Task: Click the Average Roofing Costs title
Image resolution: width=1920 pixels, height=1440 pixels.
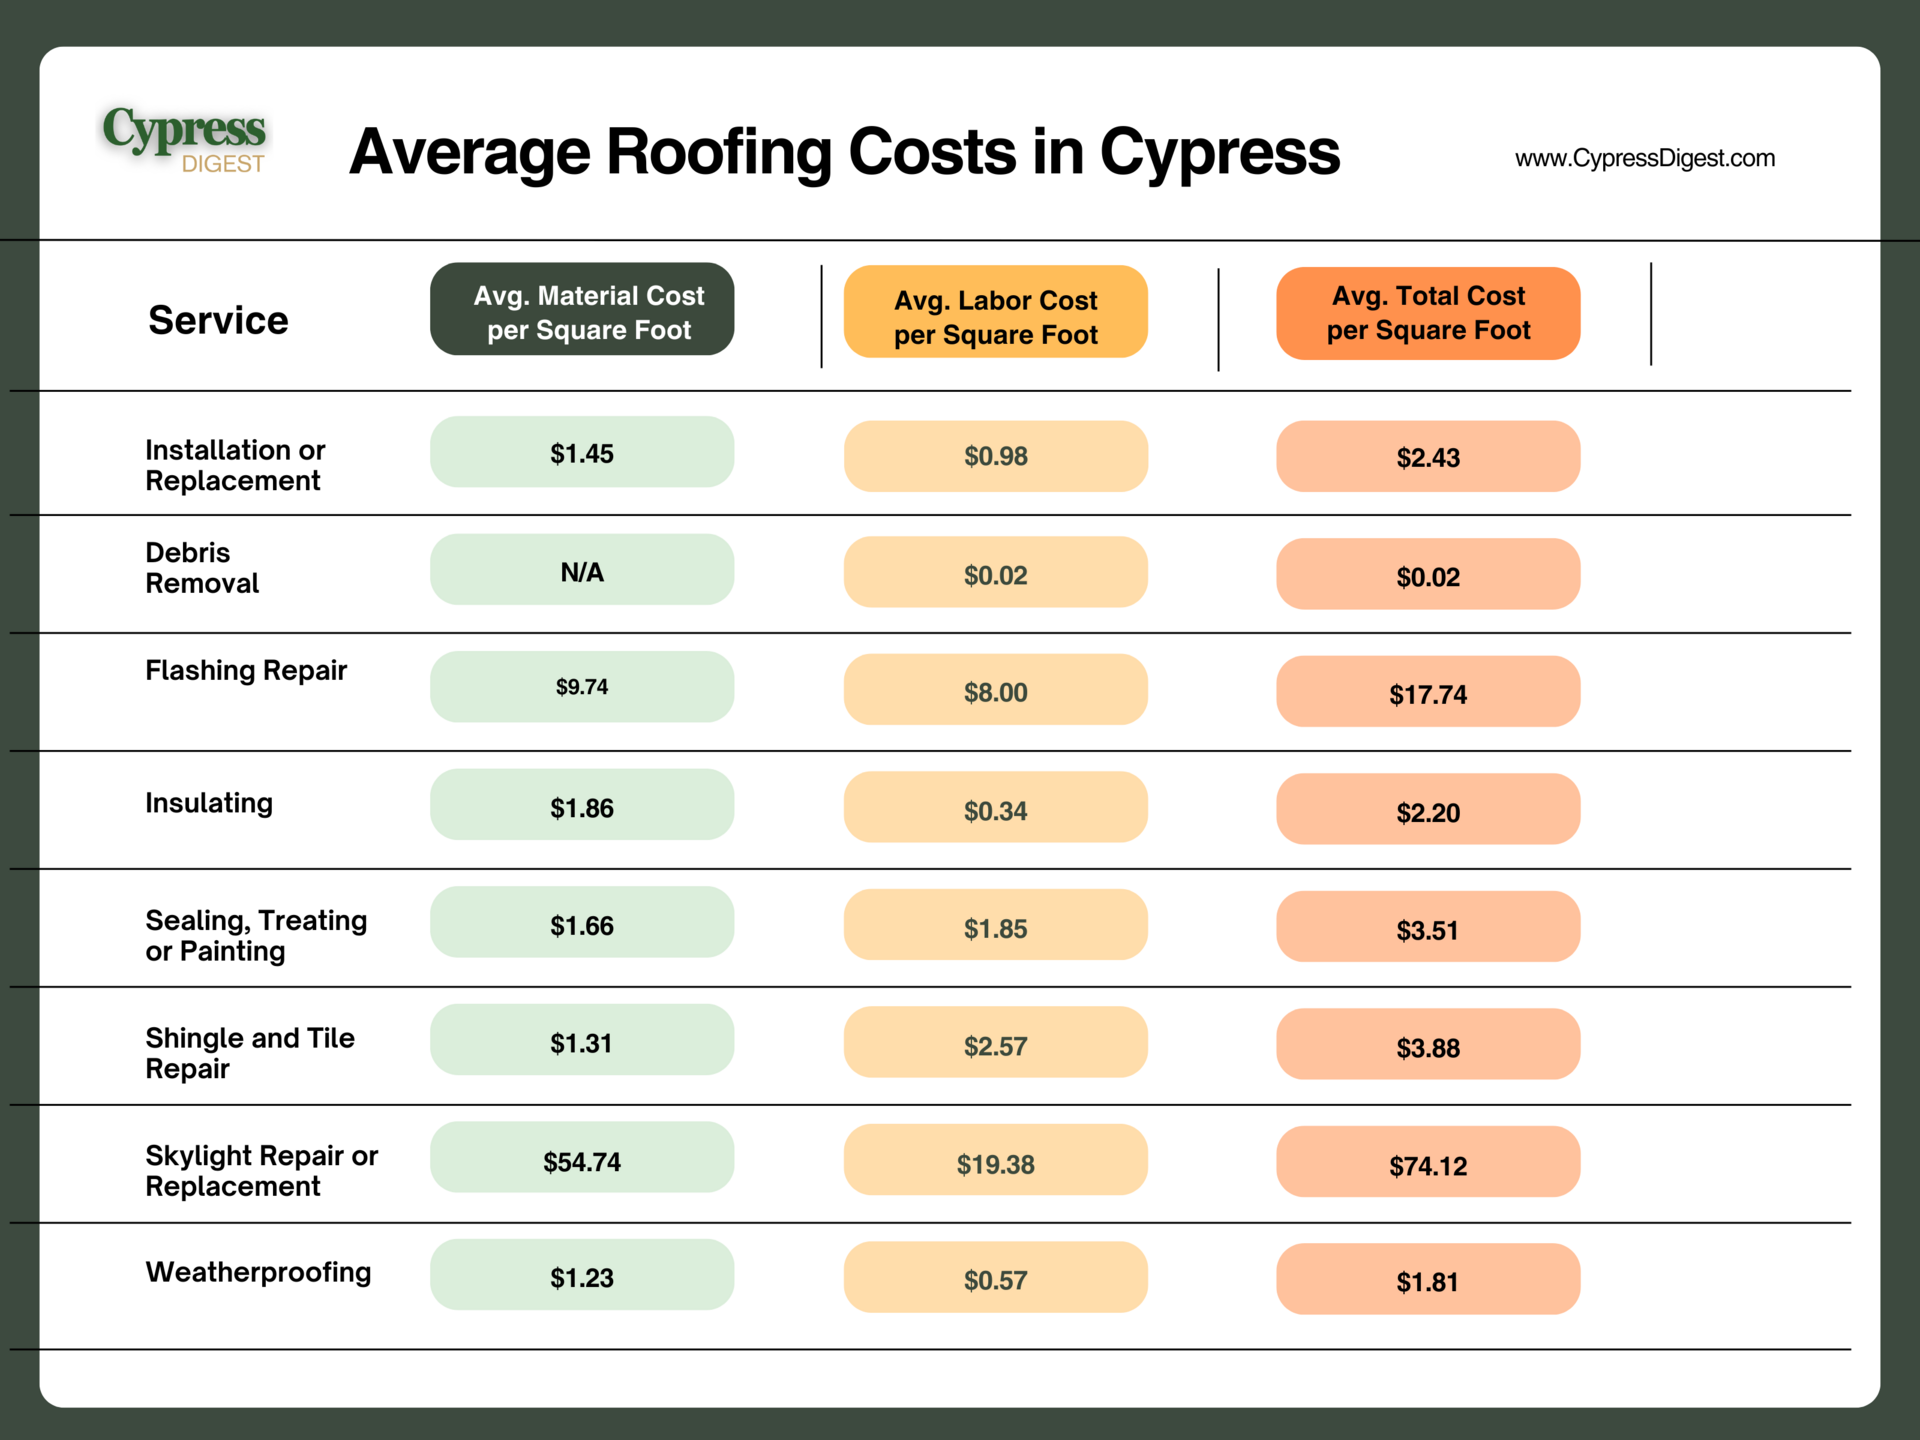Action: 844,152
